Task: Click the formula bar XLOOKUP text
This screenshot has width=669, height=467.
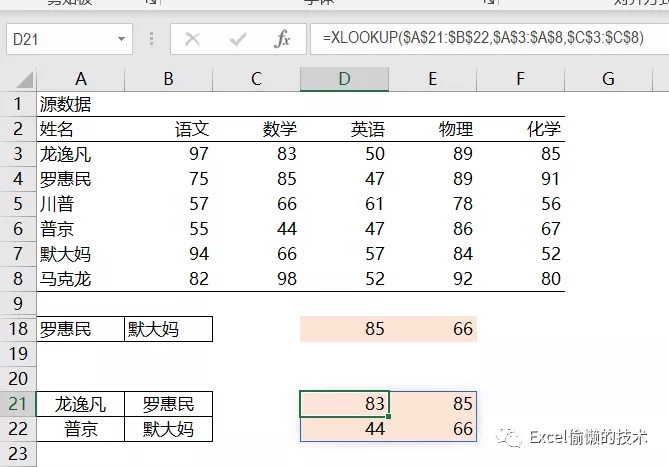Action: point(483,38)
